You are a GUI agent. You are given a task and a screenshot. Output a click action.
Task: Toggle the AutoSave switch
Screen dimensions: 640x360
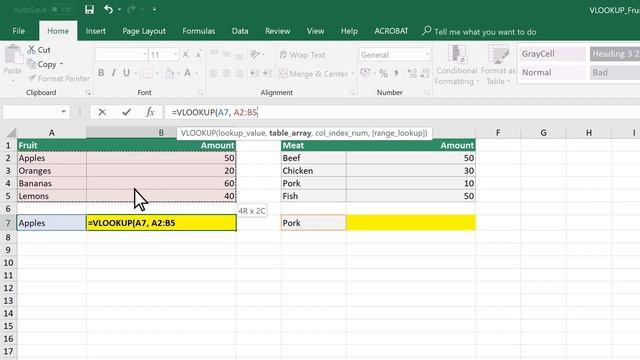coord(61,9)
